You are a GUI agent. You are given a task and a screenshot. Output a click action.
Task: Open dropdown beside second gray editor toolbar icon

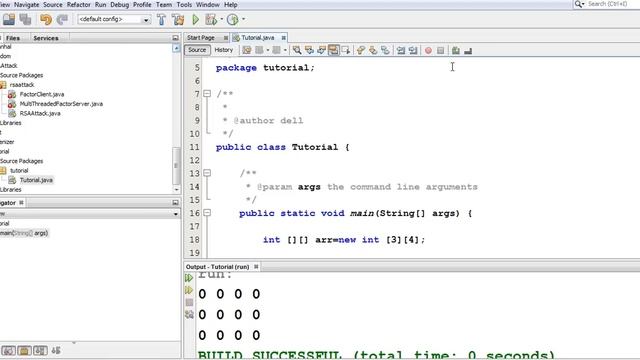click(x=285, y=50)
